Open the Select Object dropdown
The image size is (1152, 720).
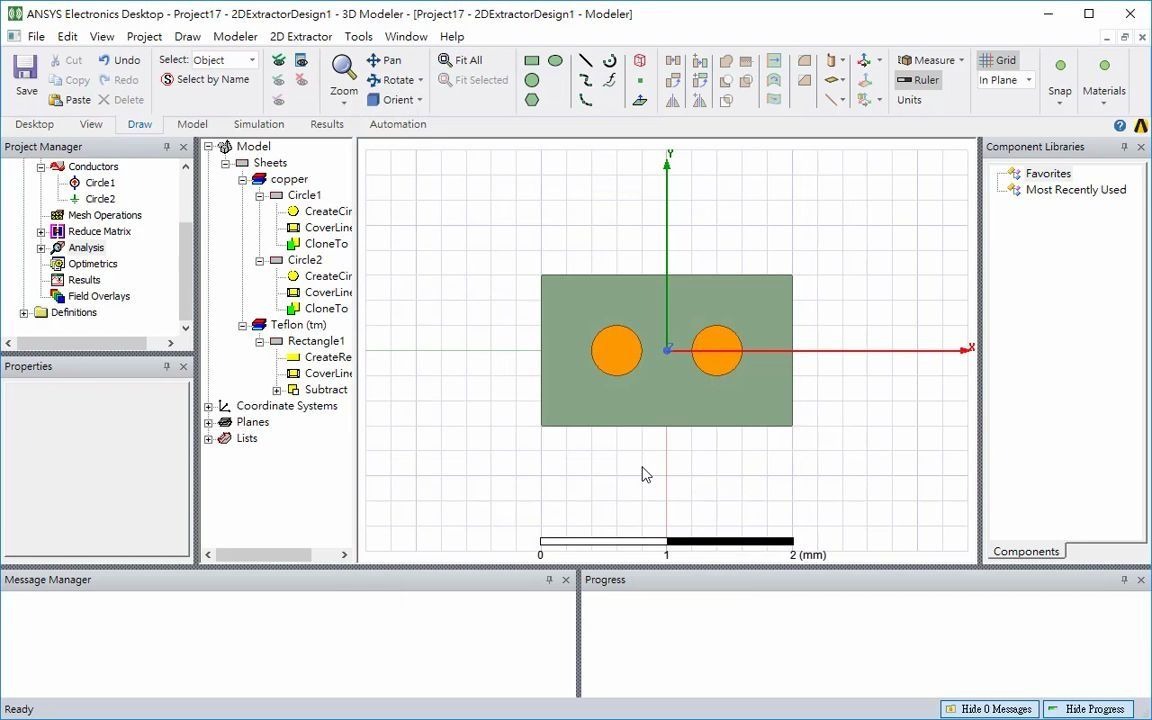click(223, 59)
